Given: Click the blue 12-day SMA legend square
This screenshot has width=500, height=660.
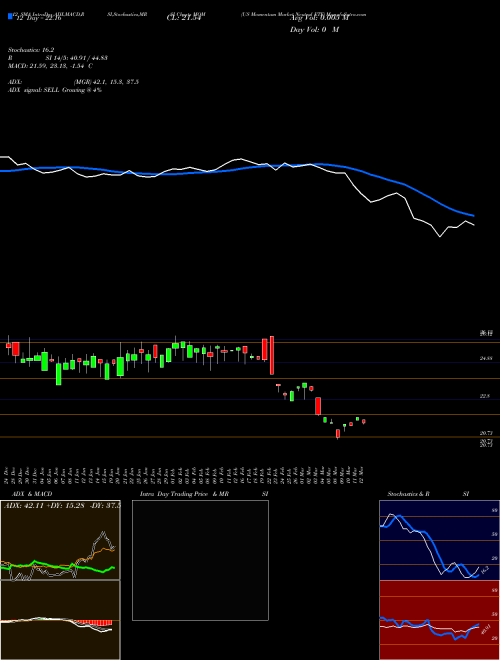Looking at the screenshot, I should click(x=10, y=16).
